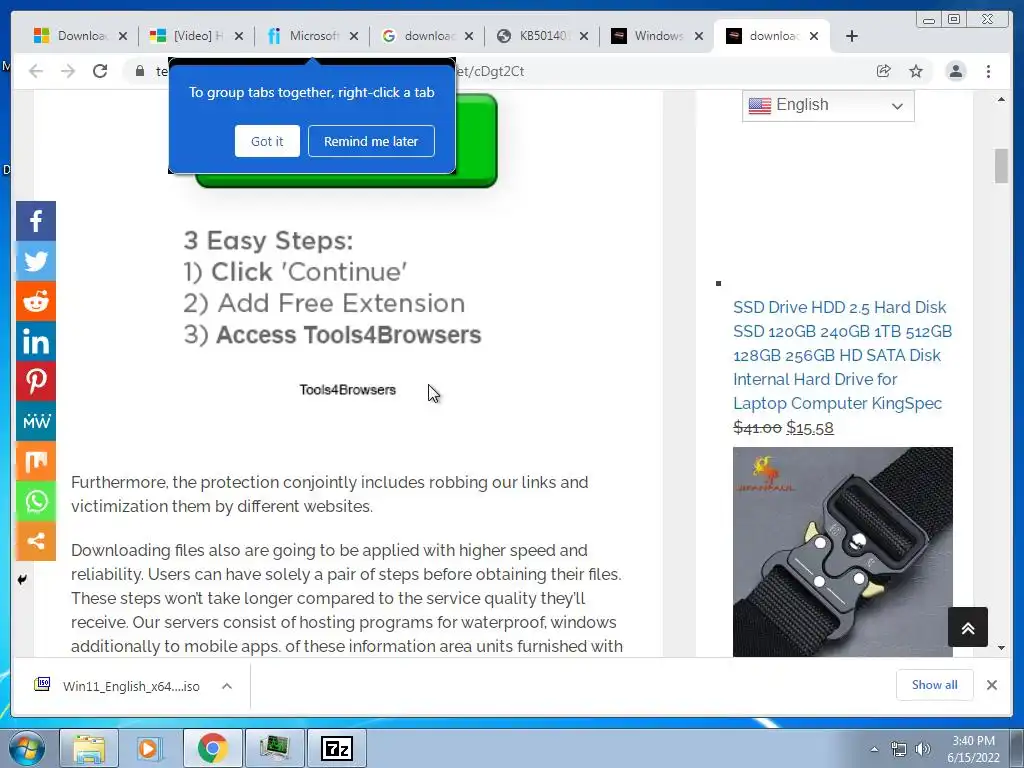Open SSD Drive HDD product link
The width and height of the screenshot is (1024, 768).
point(842,355)
